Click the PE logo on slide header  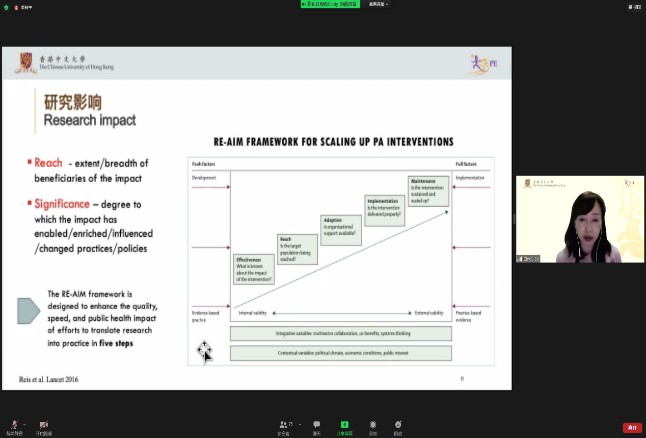(482, 65)
